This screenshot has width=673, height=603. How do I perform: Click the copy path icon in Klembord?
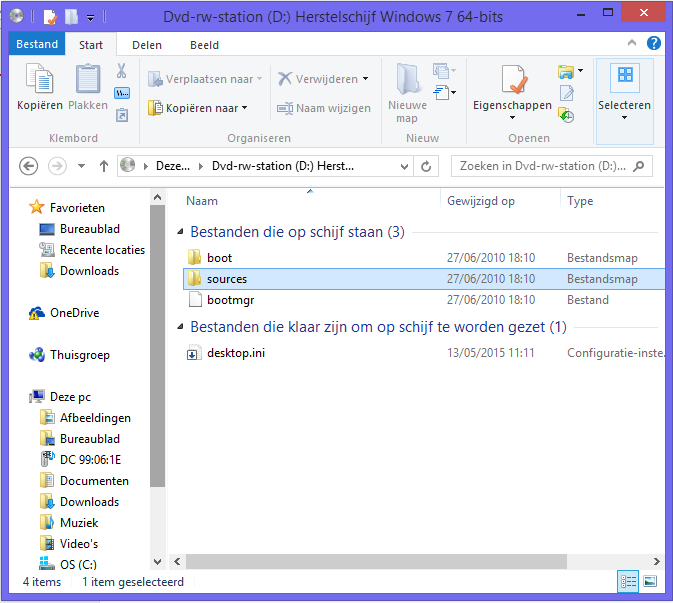(122, 93)
